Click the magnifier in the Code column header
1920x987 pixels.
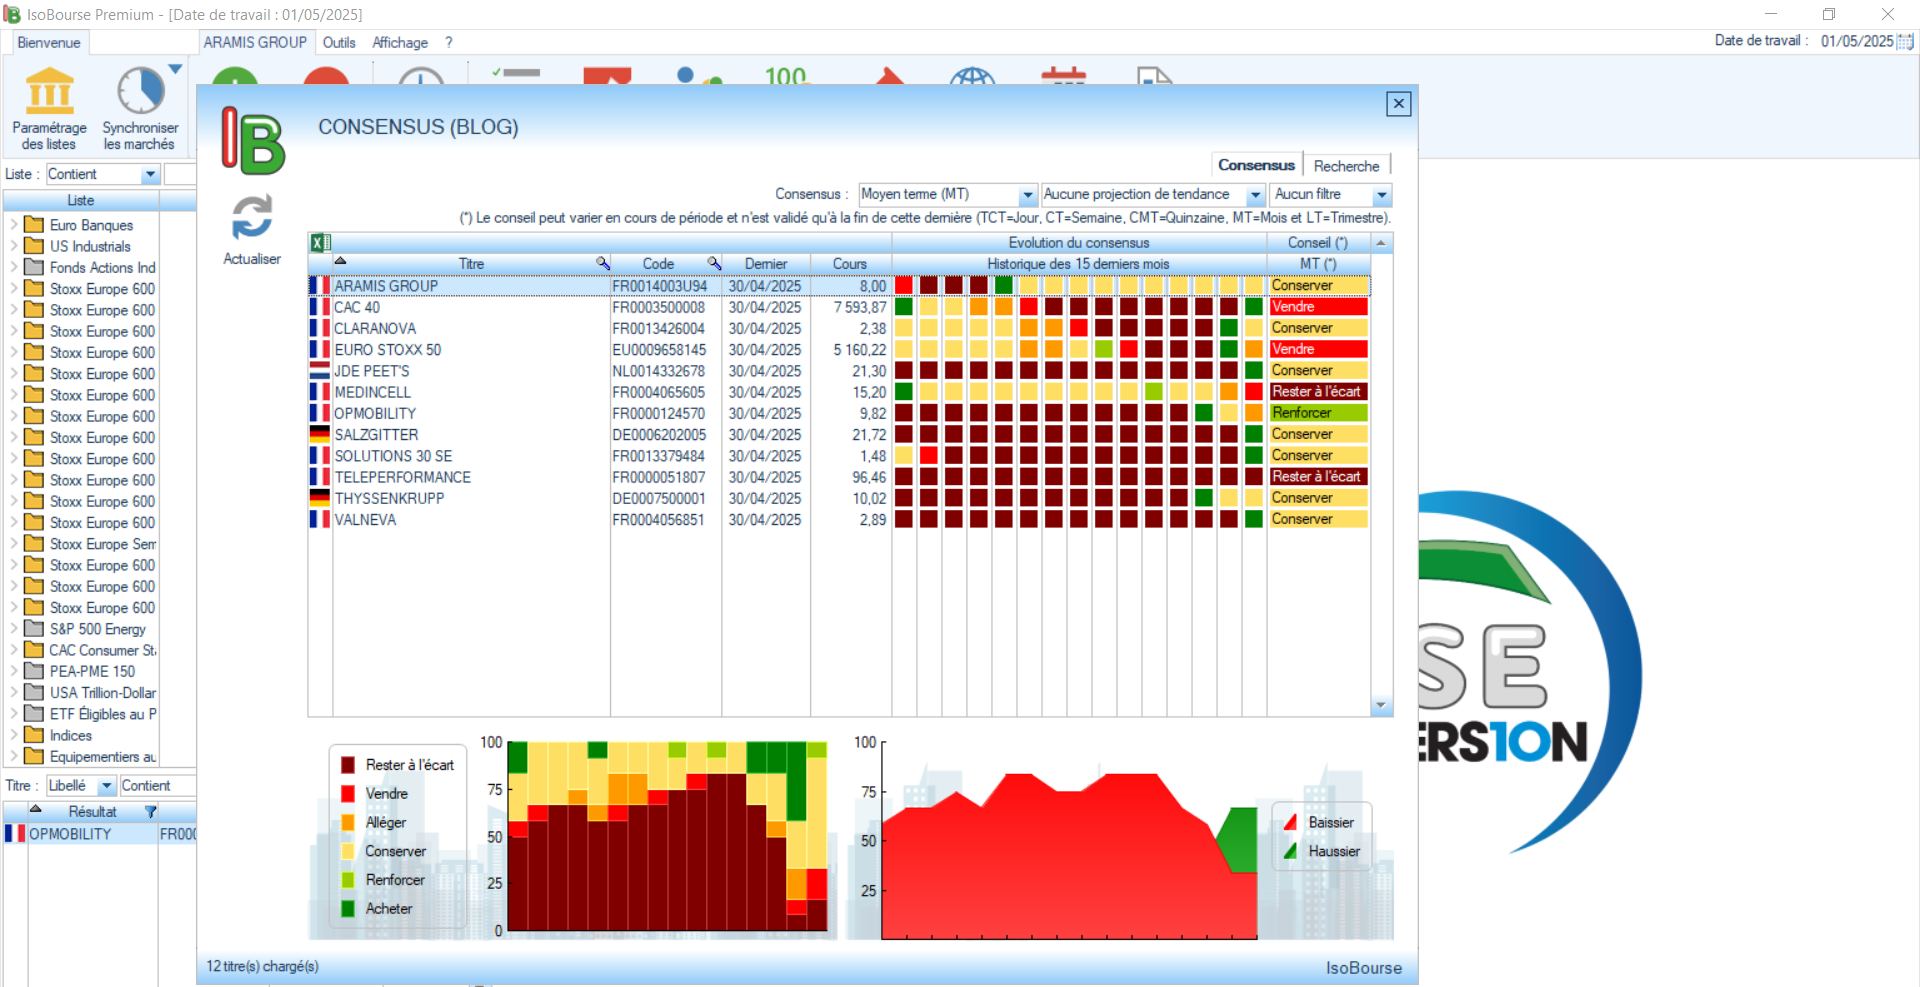click(x=714, y=263)
